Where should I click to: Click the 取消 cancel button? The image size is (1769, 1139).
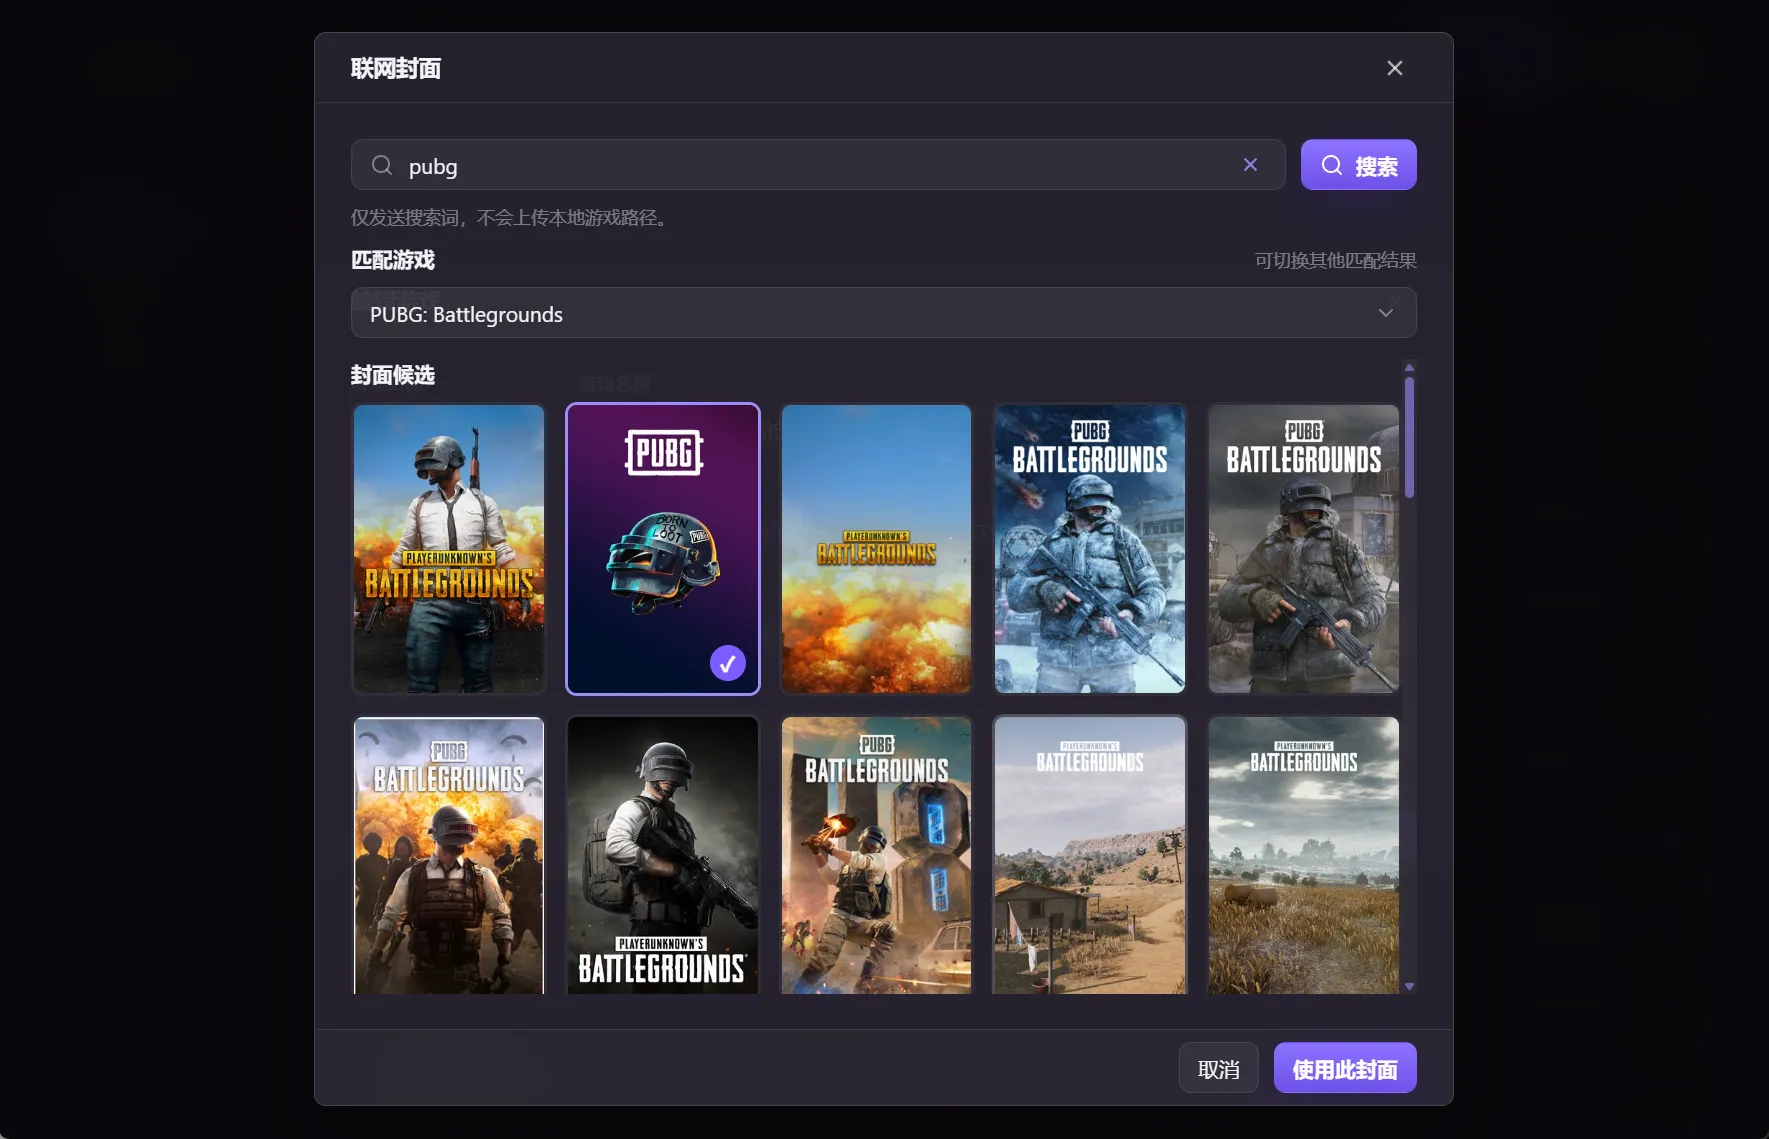point(1219,1068)
